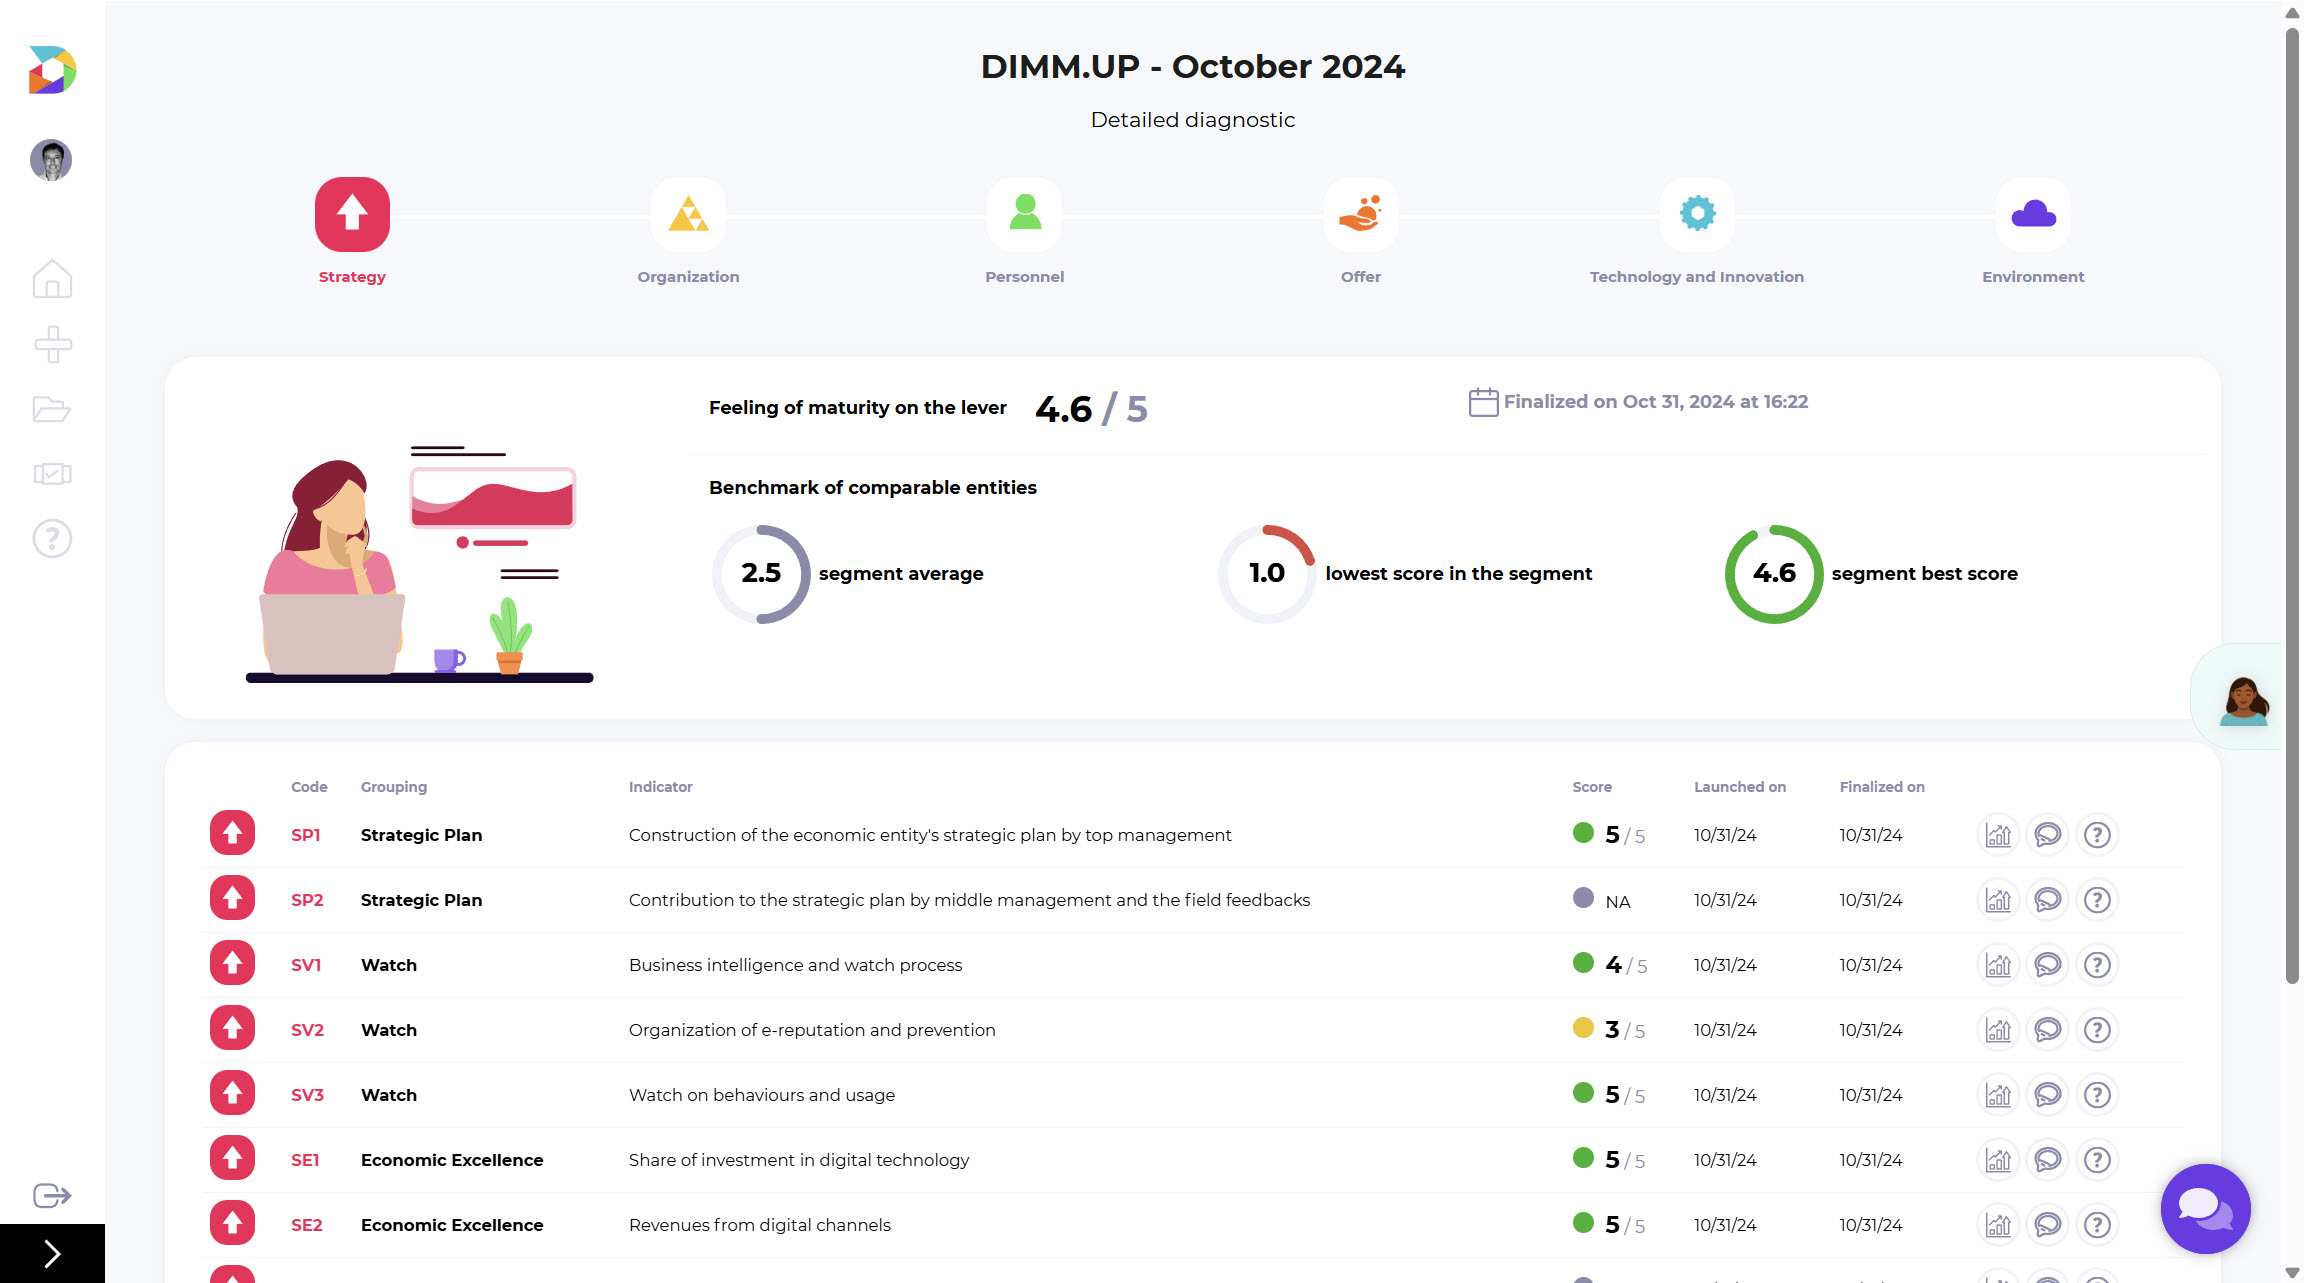Open comments for the SP1 row
Viewport: 2304px width, 1283px height.
click(x=2047, y=835)
